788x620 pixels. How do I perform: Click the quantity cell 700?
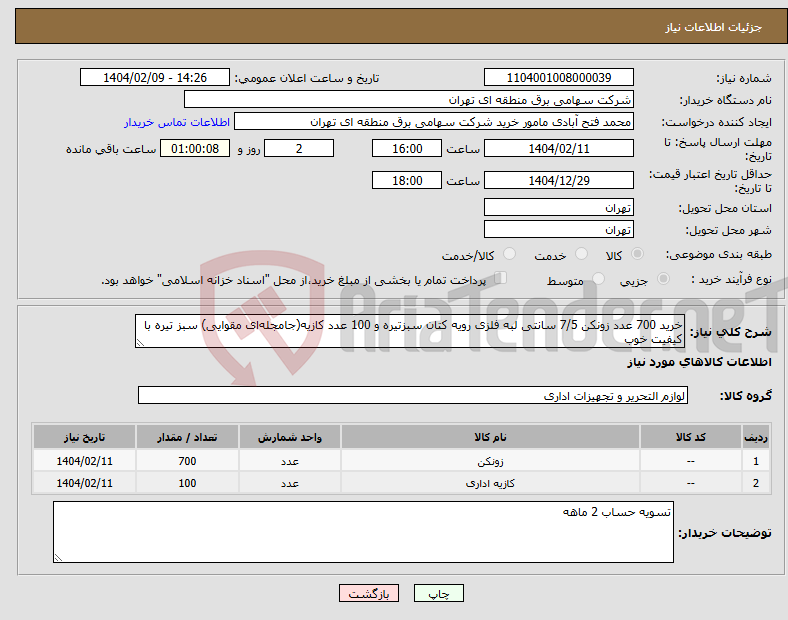tap(187, 461)
